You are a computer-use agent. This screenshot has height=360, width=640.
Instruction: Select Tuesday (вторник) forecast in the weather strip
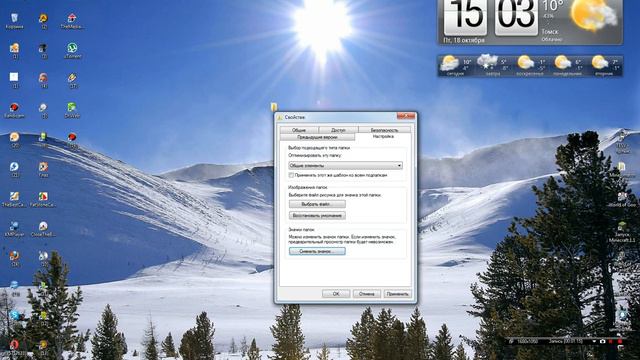(603, 65)
